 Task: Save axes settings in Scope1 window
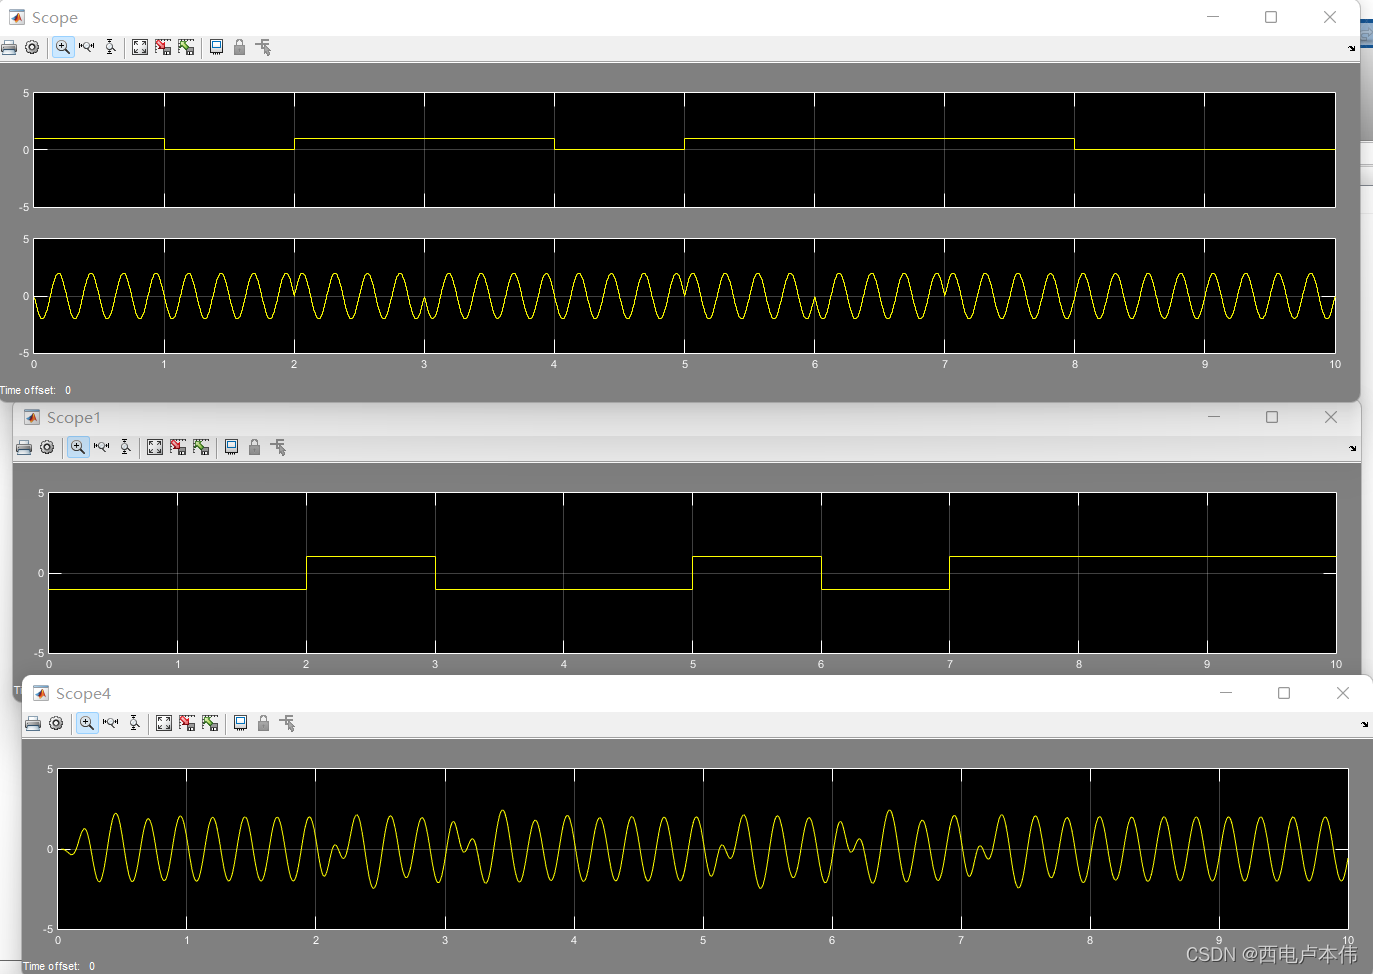(x=178, y=447)
